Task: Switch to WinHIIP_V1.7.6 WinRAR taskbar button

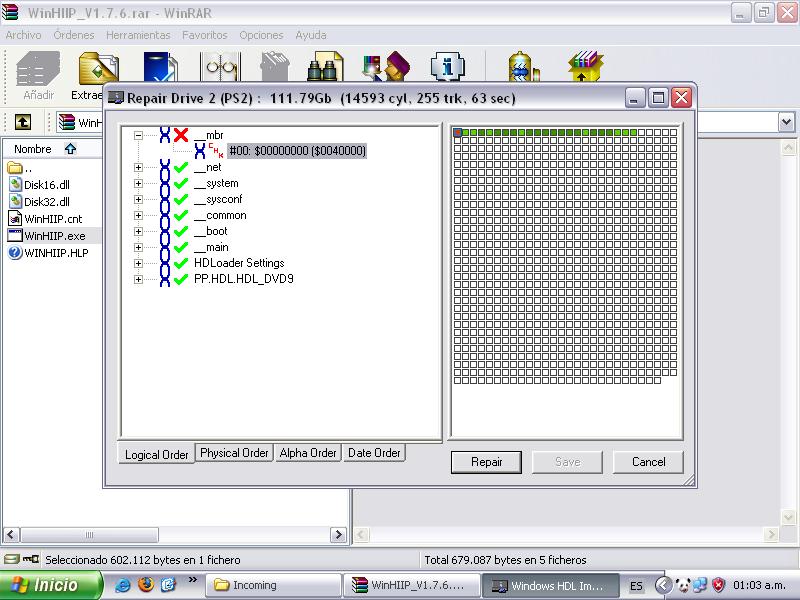Action: tap(412, 585)
